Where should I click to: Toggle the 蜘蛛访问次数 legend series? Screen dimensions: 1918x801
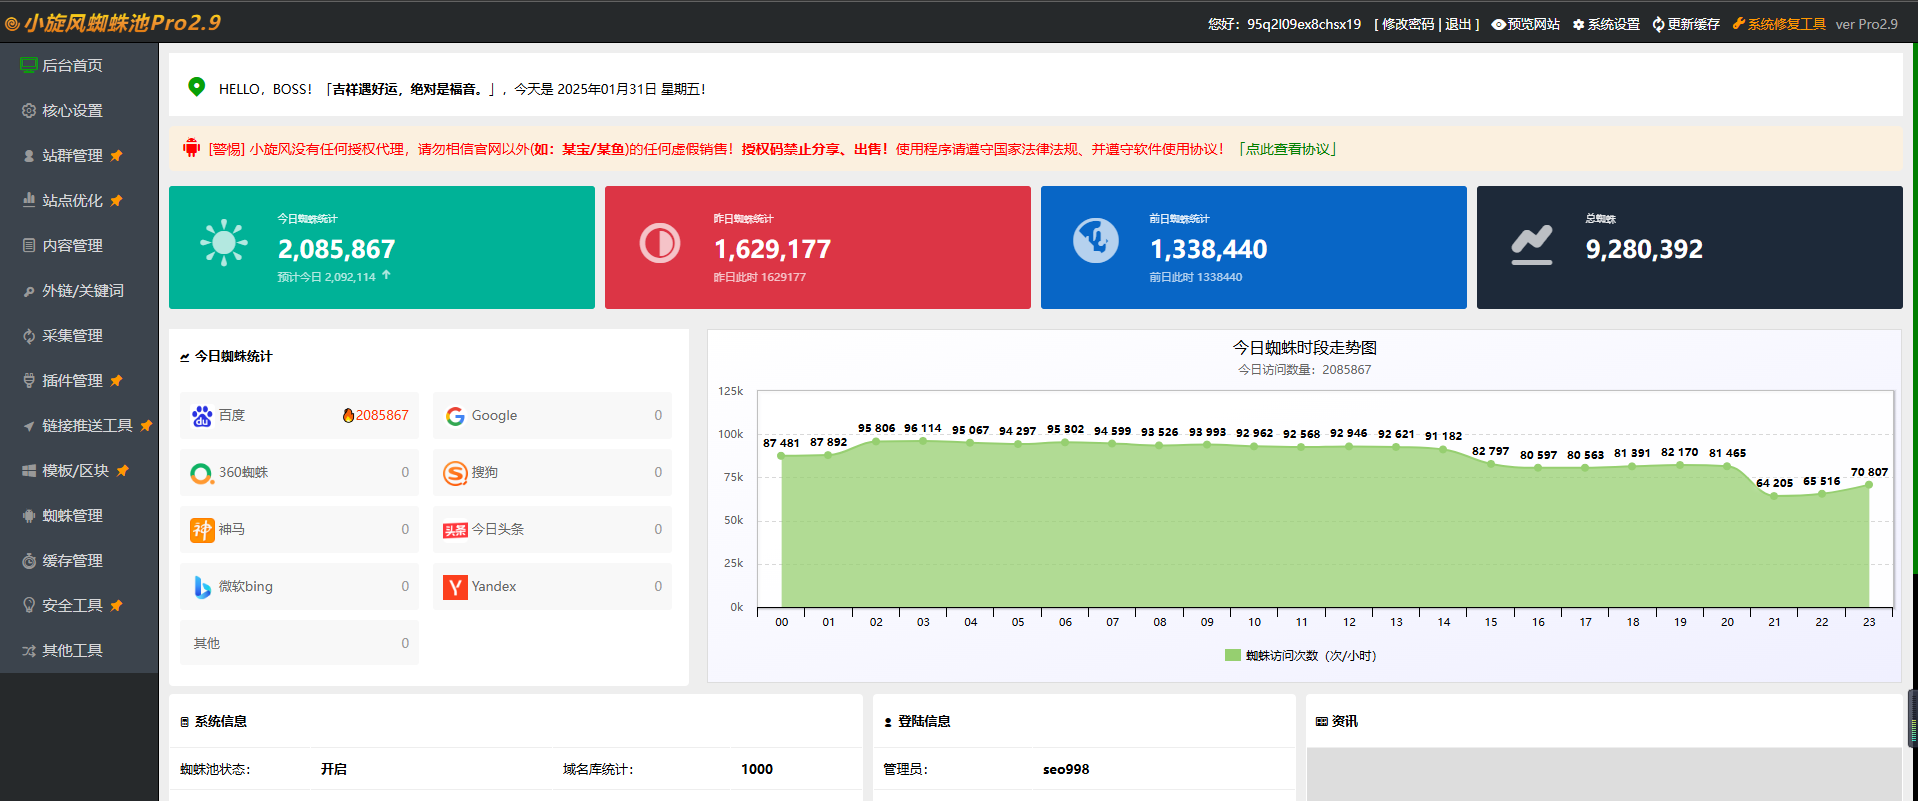[1300, 656]
